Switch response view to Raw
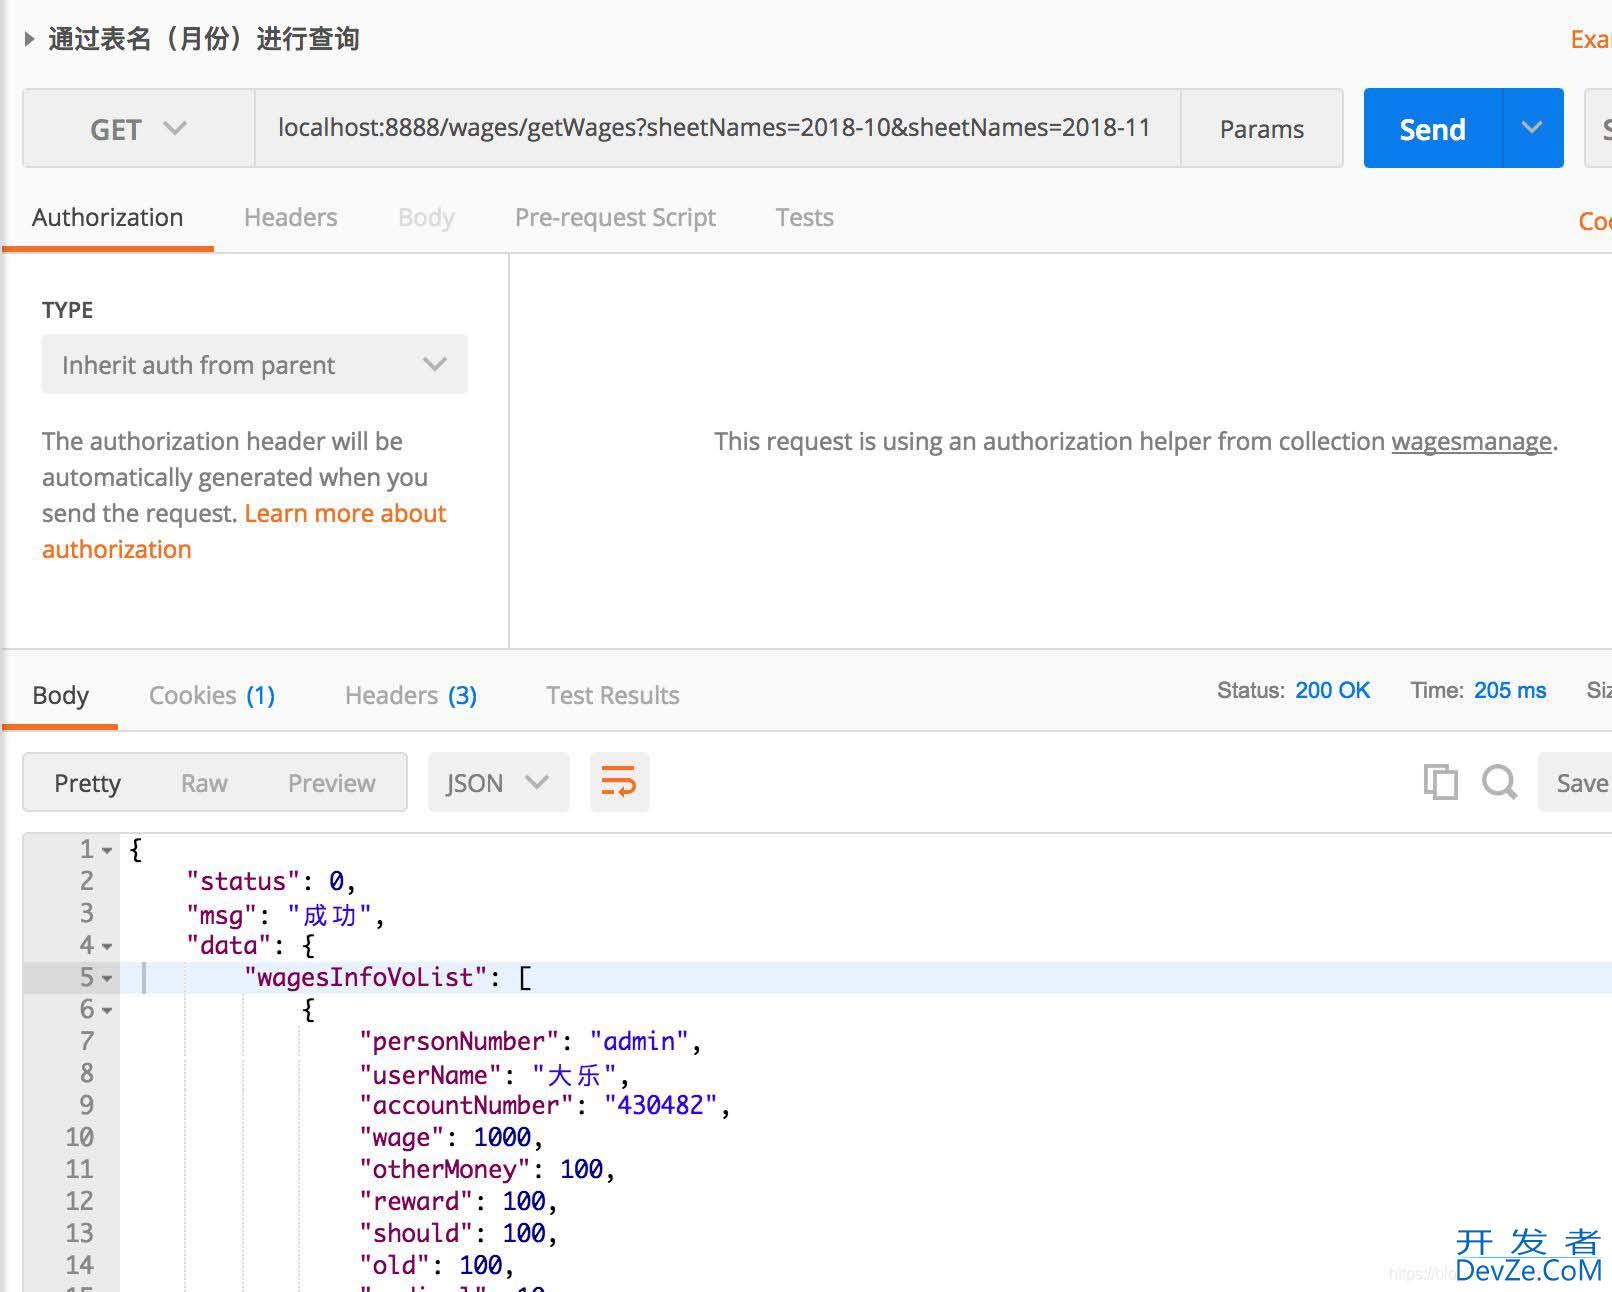The width and height of the screenshot is (1612, 1292). pos(204,783)
